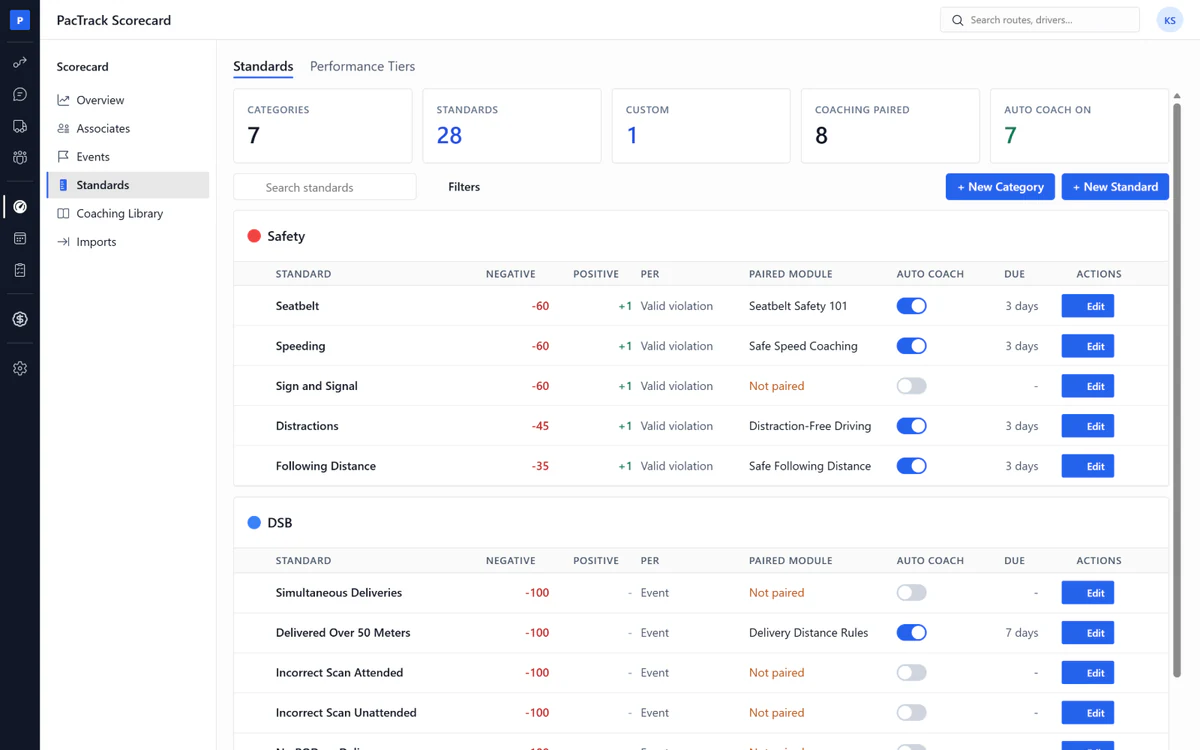Click the standards list scrollbar thumb
The height and width of the screenshot is (750, 1200).
click(x=1176, y=392)
